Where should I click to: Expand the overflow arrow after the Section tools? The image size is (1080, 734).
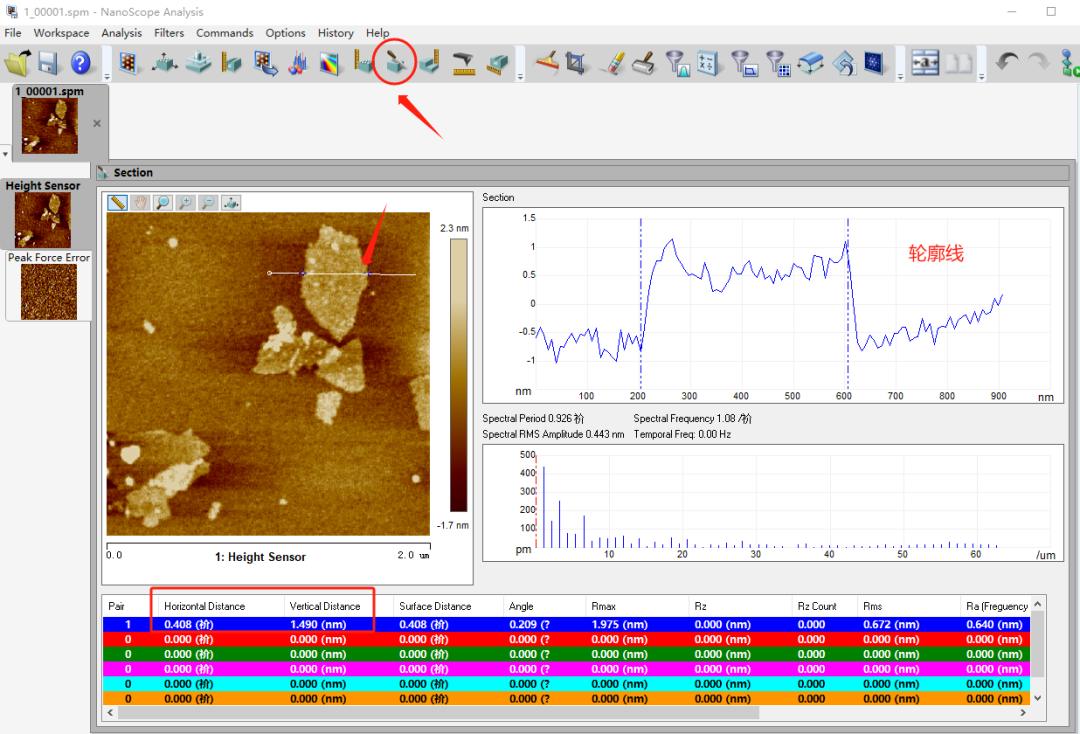519,76
